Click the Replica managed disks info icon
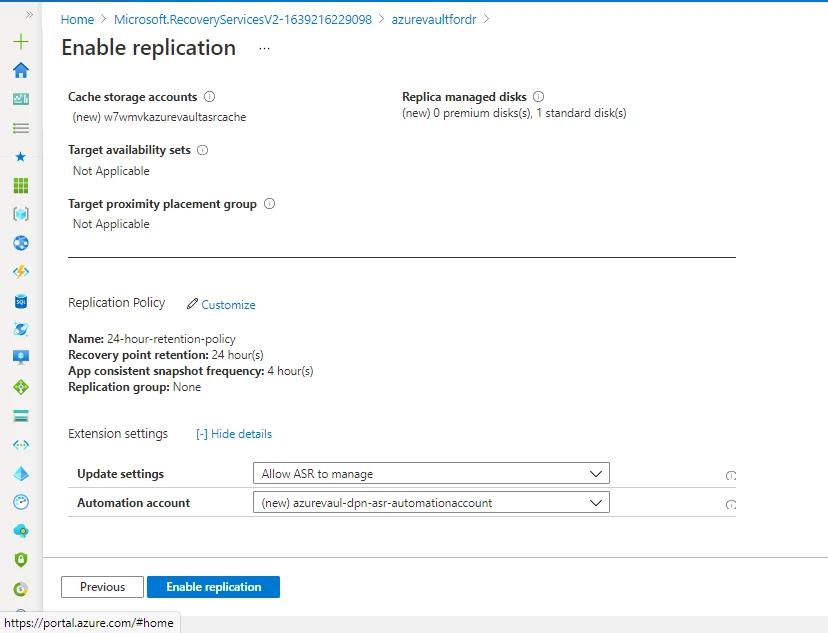Viewport: 828px width, 633px height. [538, 97]
